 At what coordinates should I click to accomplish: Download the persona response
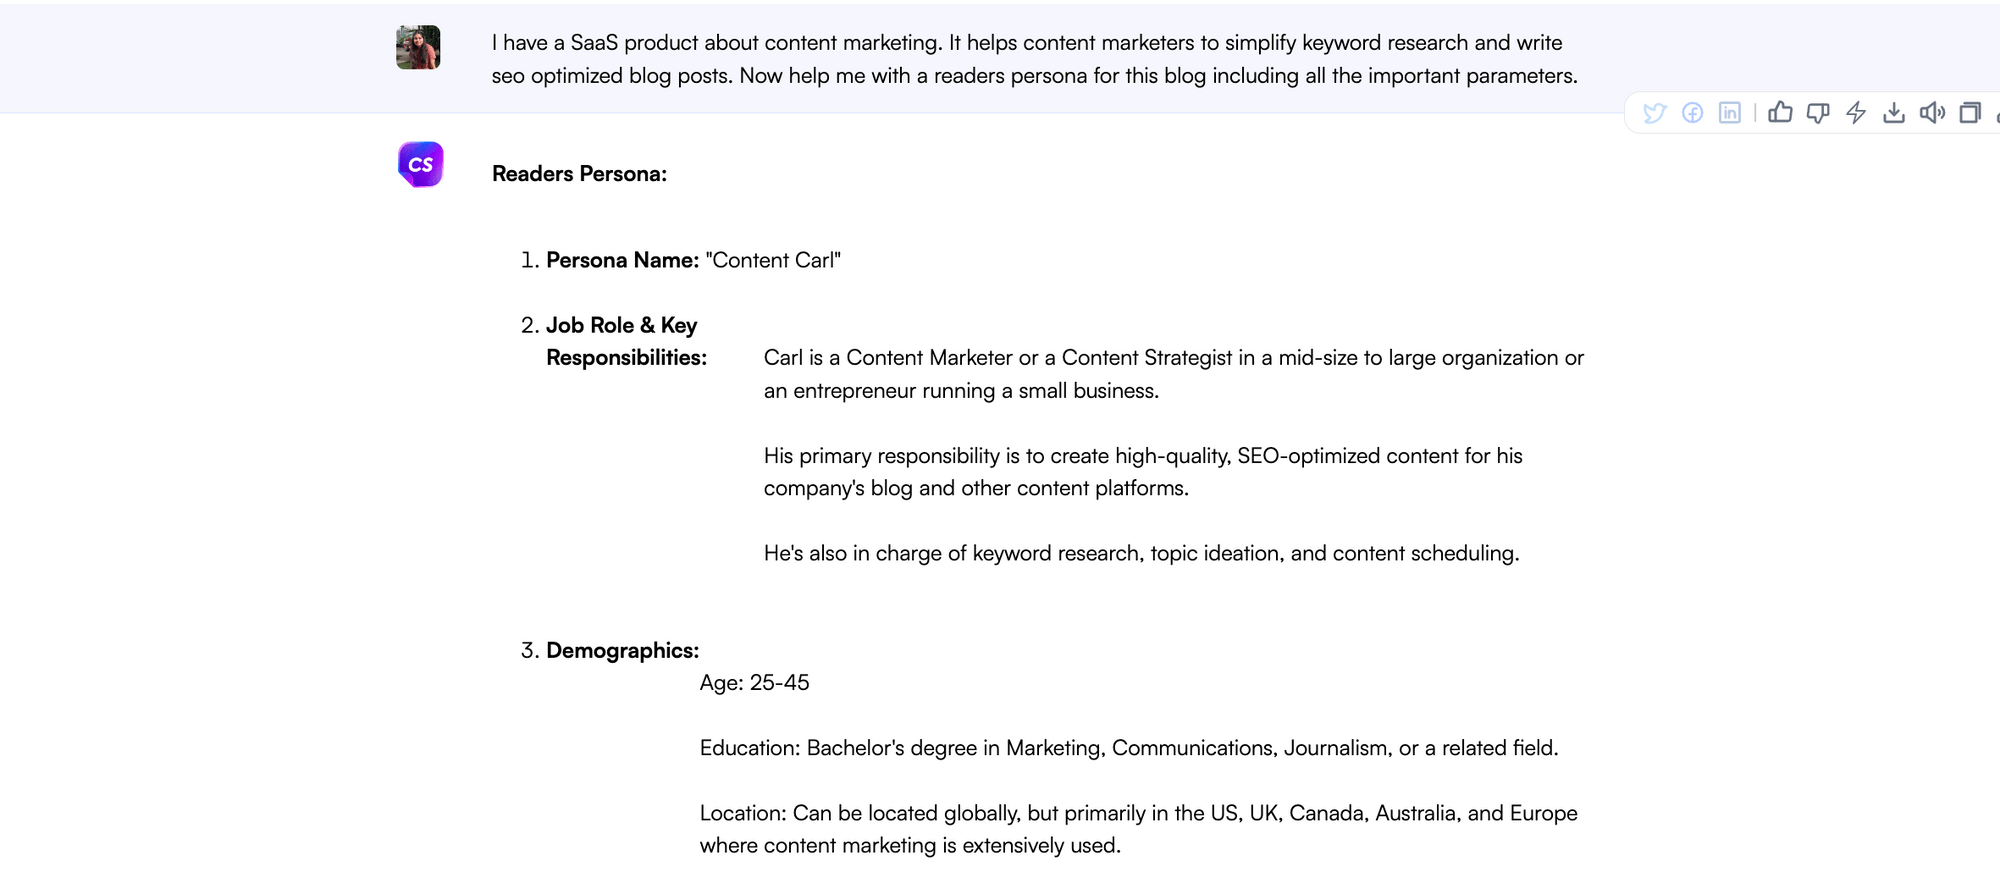1894,112
